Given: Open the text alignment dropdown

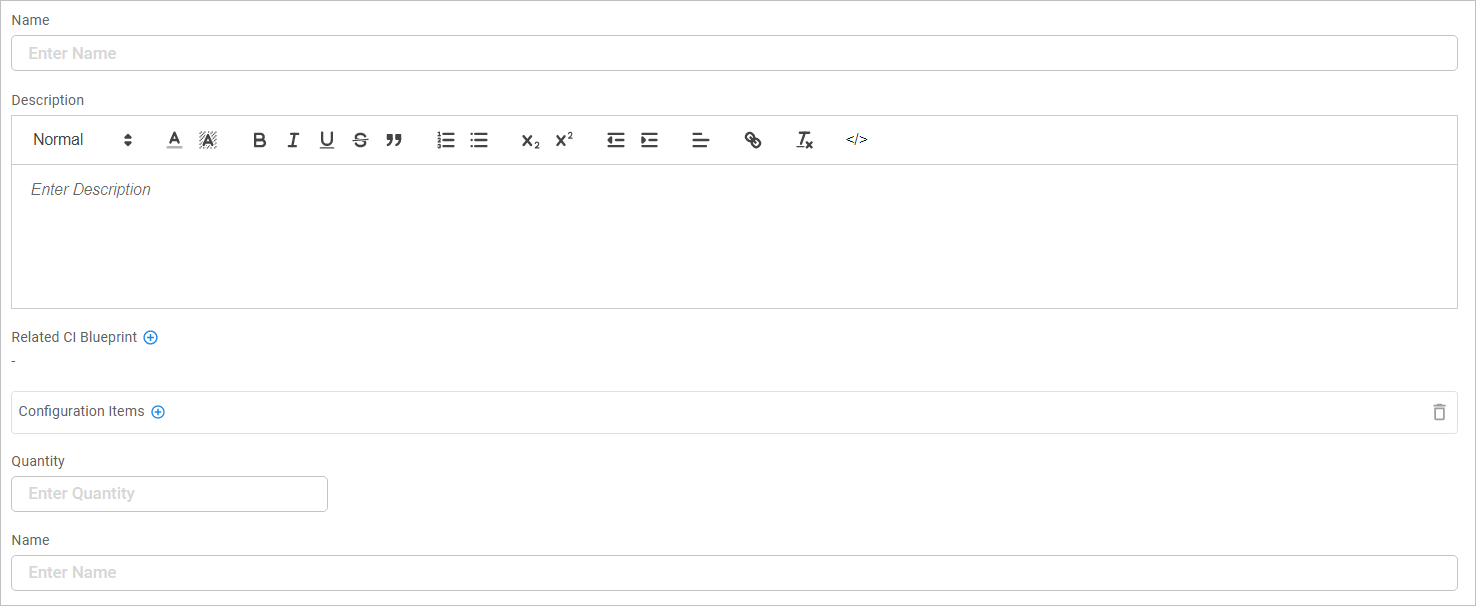Looking at the screenshot, I should [701, 140].
